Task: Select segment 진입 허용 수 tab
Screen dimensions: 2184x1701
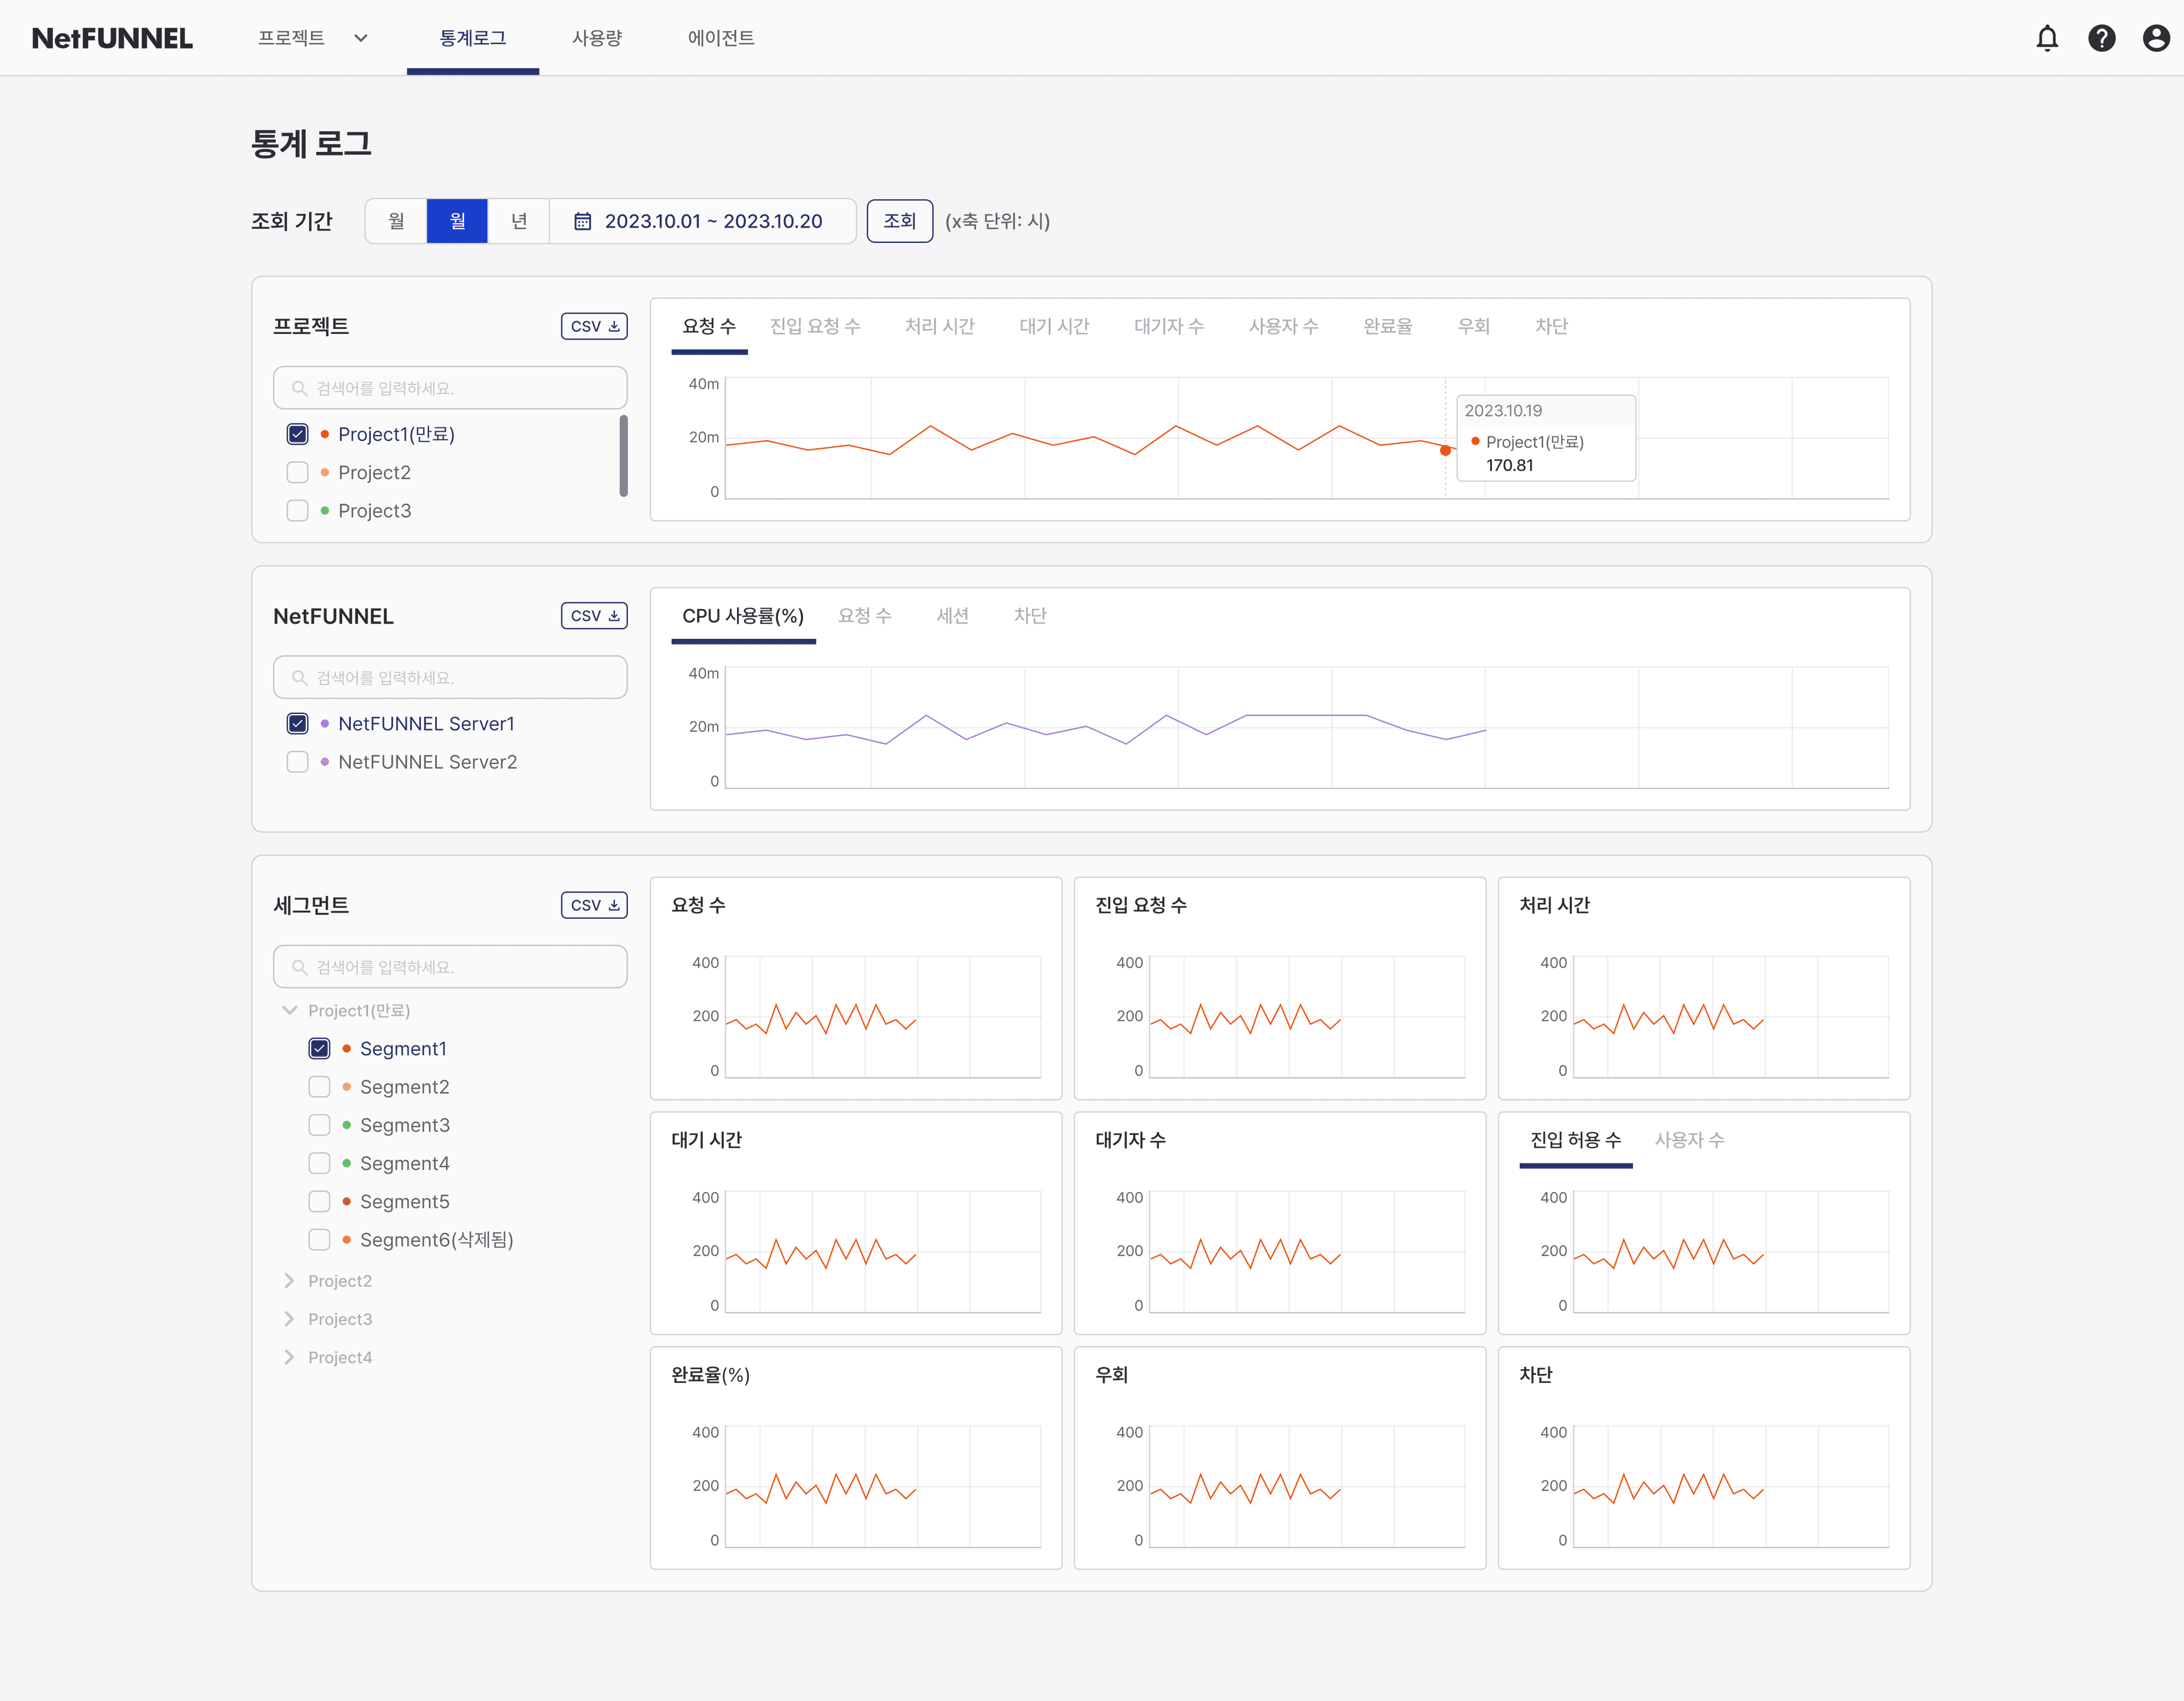Action: click(x=1576, y=1140)
